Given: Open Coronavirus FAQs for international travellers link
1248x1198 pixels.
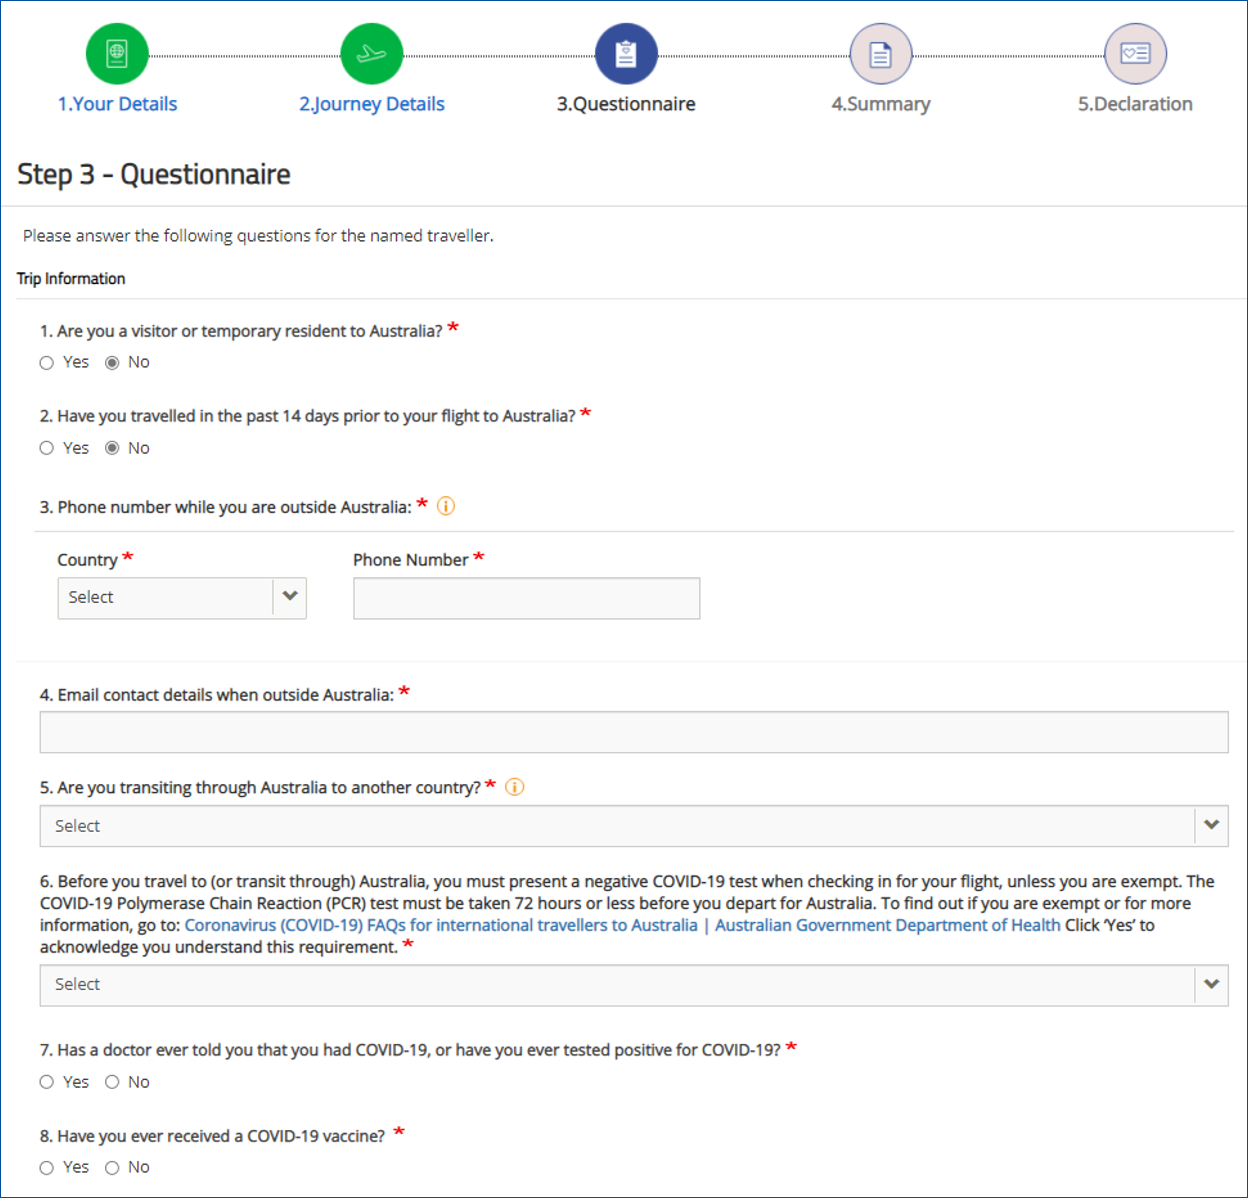Looking at the screenshot, I should pos(441,925).
